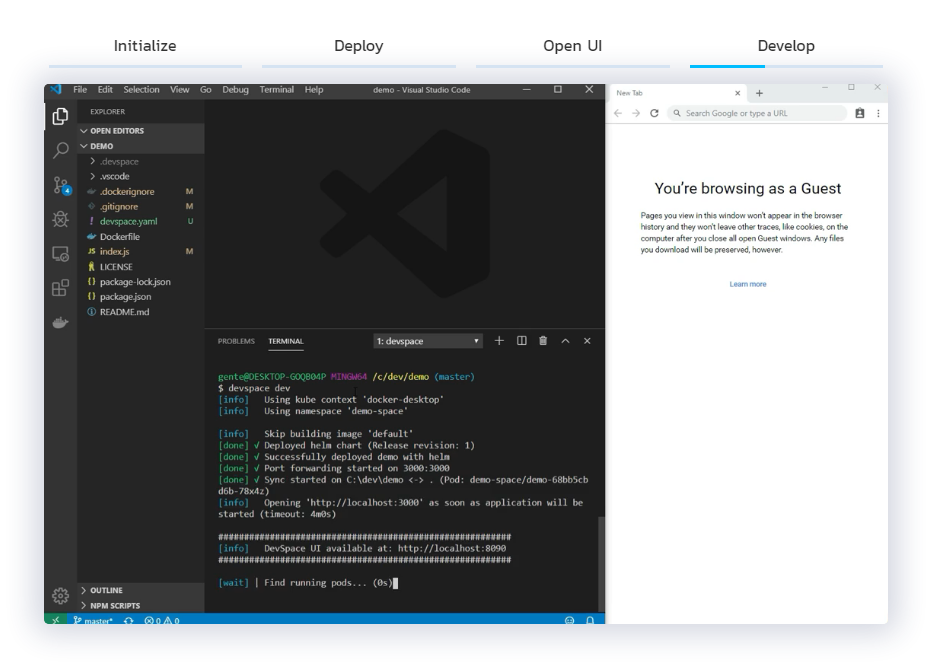937x672 pixels.
Task: Open notifications bell in status bar
Action: (x=590, y=621)
